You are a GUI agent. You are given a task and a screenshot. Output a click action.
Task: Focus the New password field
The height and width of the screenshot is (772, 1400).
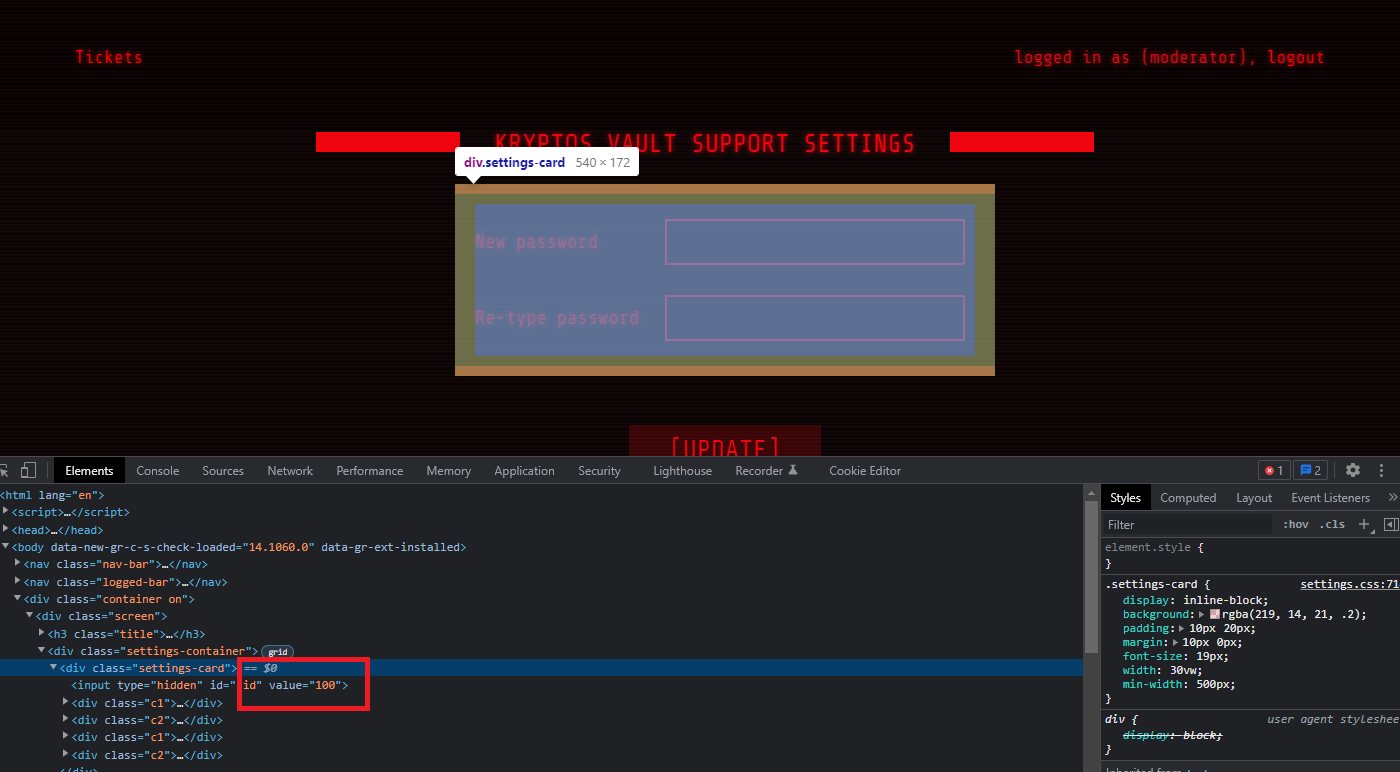click(815, 242)
